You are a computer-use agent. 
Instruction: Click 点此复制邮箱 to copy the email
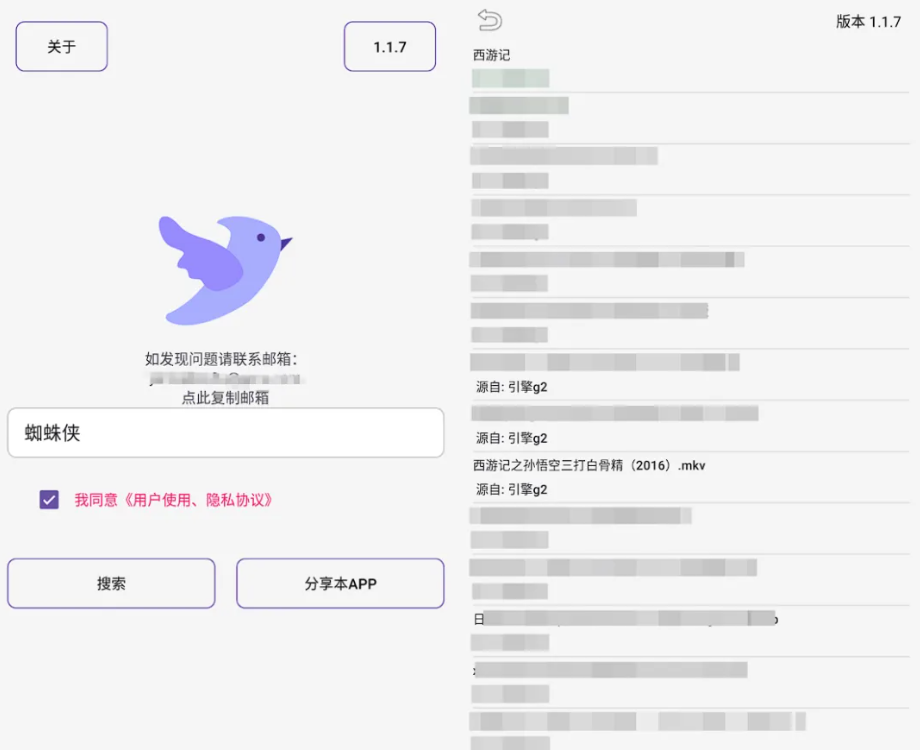[x=224, y=395]
